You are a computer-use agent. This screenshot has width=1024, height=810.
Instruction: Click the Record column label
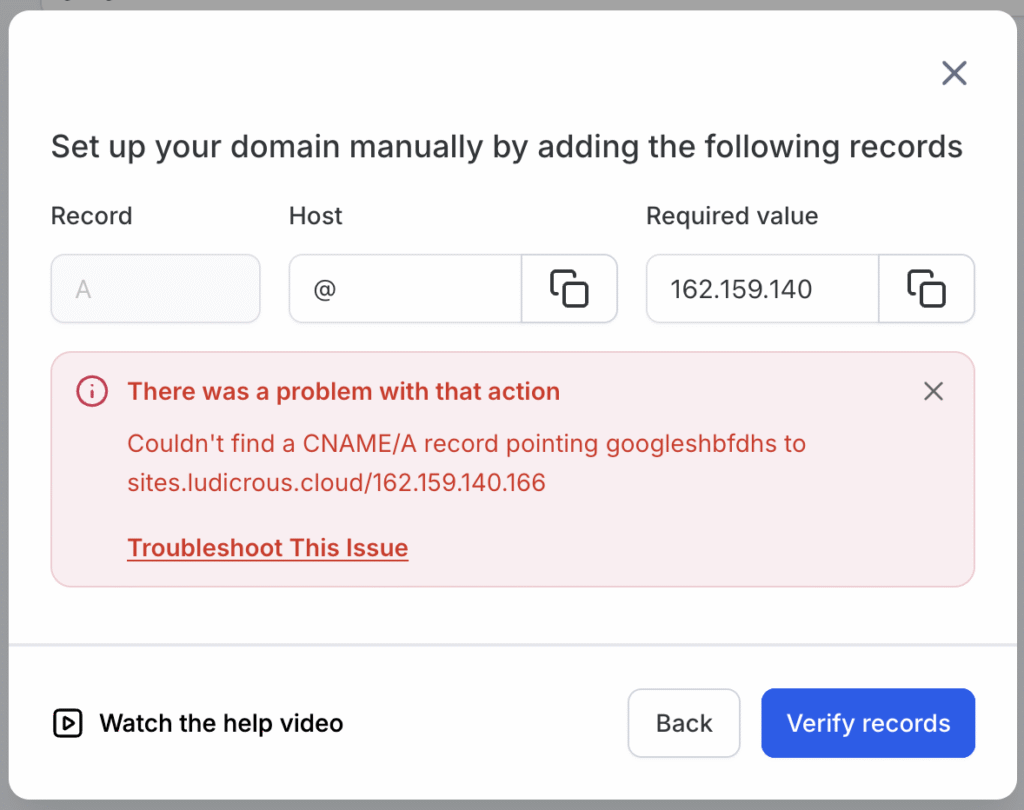click(91, 216)
